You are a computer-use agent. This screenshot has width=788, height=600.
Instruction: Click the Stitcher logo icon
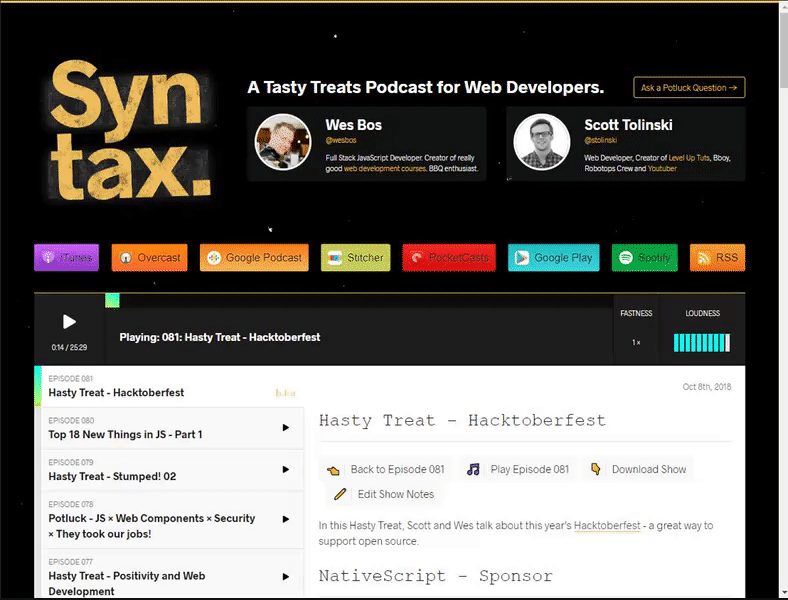click(x=335, y=258)
